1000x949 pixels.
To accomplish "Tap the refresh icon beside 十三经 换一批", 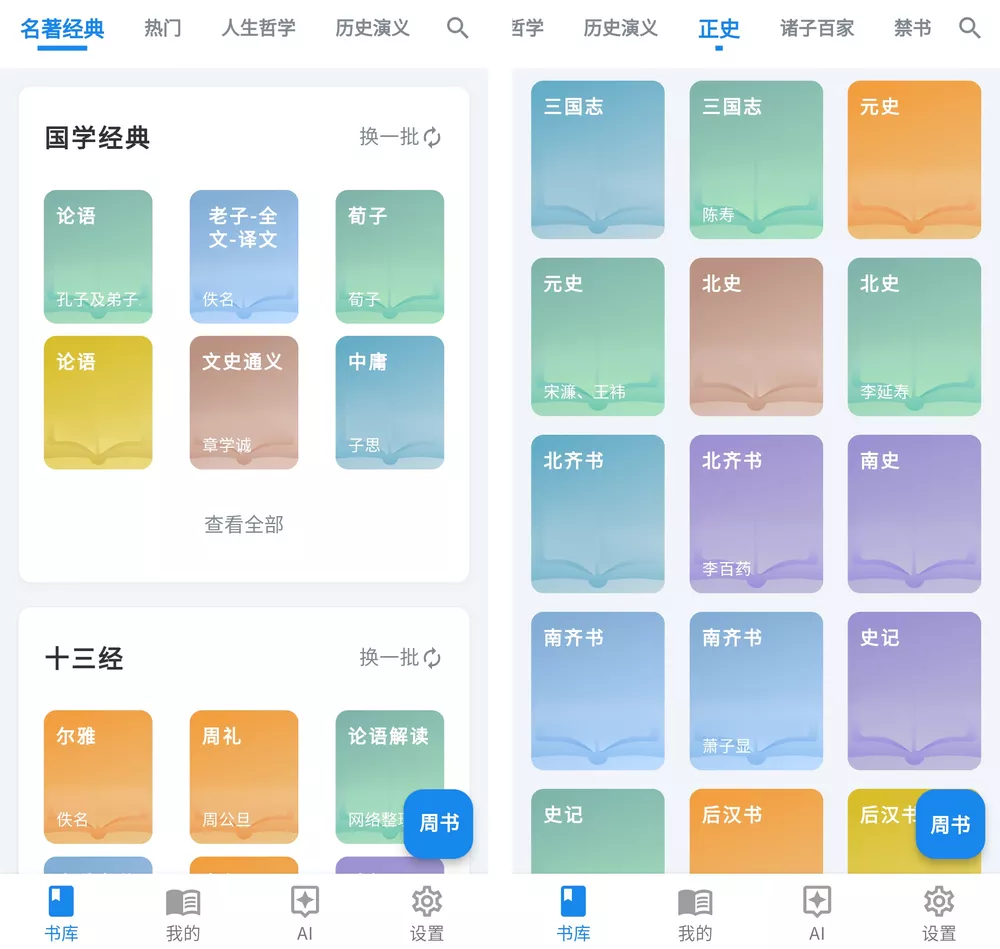I will tap(431, 658).
